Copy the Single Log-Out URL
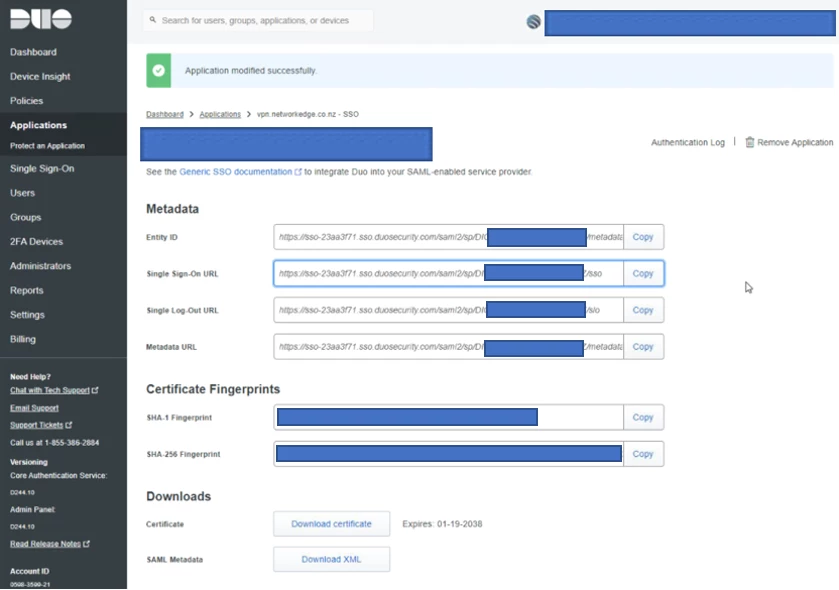The height and width of the screenshot is (590, 839). point(643,310)
